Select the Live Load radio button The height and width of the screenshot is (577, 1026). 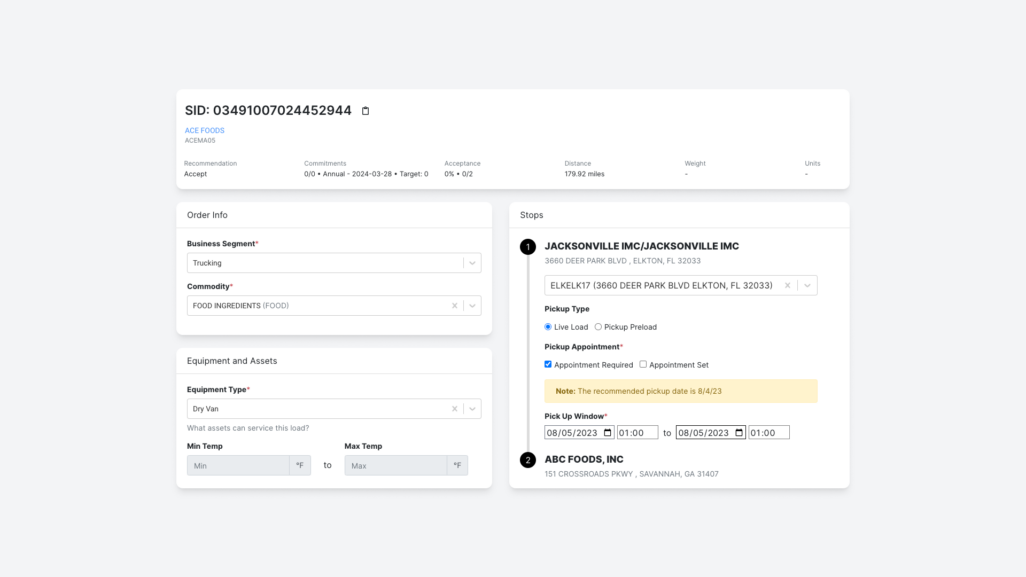pos(548,327)
